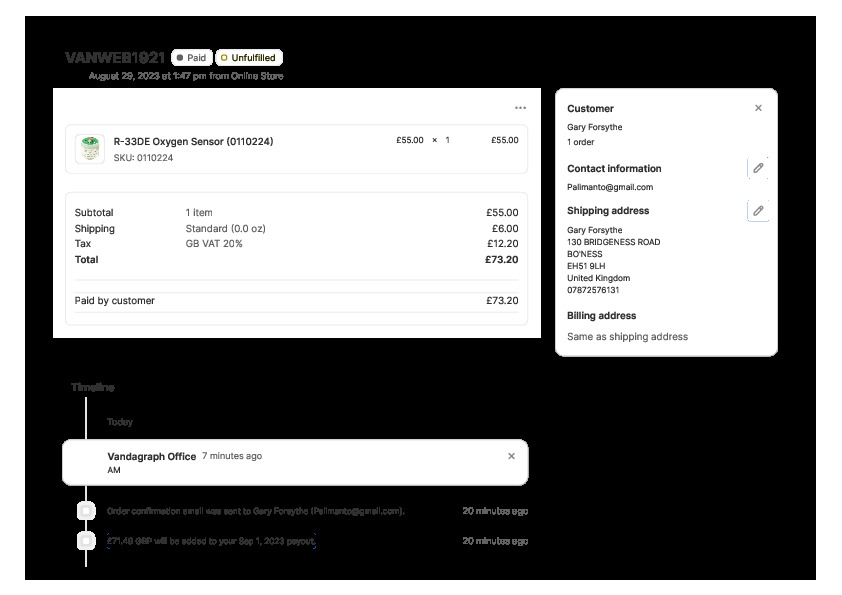Click the Paid by customer row
842x595 pixels.
(x=296, y=300)
